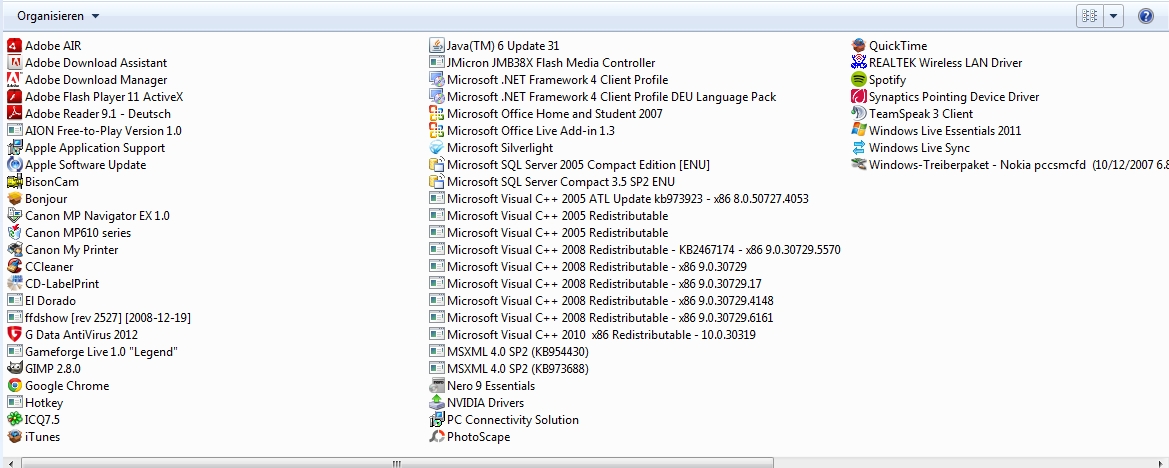The width and height of the screenshot is (1169, 468).
Task: Click the change view button
Action: tap(1089, 16)
